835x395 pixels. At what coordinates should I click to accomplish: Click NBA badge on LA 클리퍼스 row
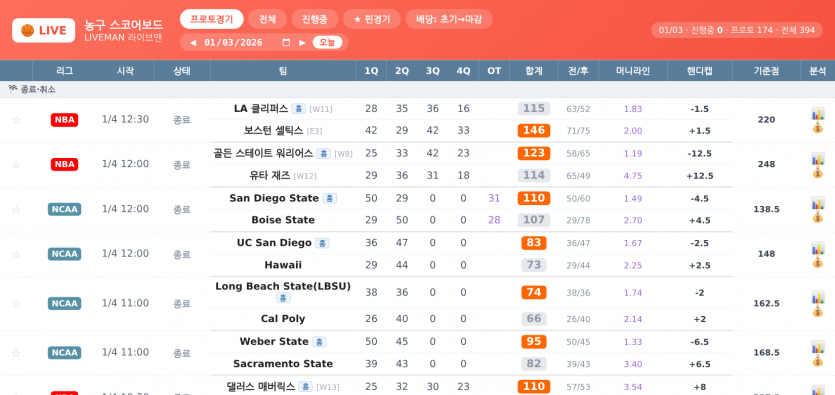pos(64,120)
